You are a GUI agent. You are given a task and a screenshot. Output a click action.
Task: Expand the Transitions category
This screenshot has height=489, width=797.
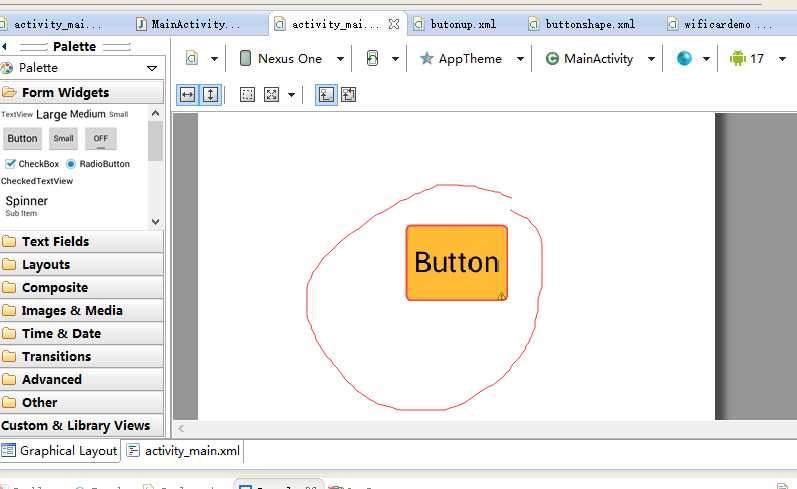(x=81, y=356)
